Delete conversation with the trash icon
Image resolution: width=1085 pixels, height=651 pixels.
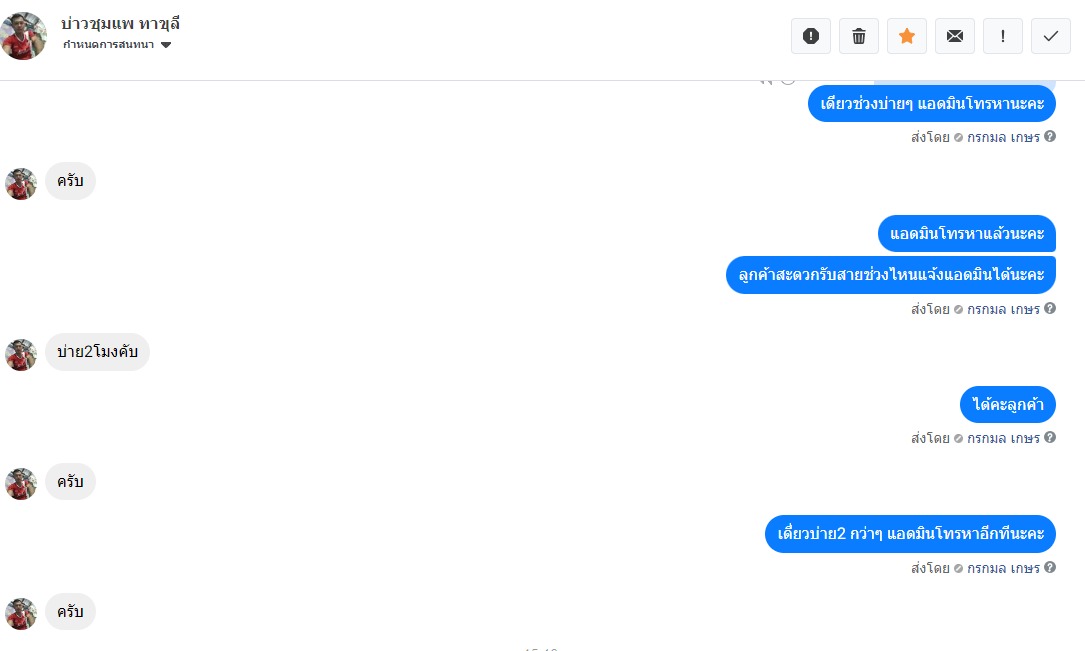click(x=859, y=36)
